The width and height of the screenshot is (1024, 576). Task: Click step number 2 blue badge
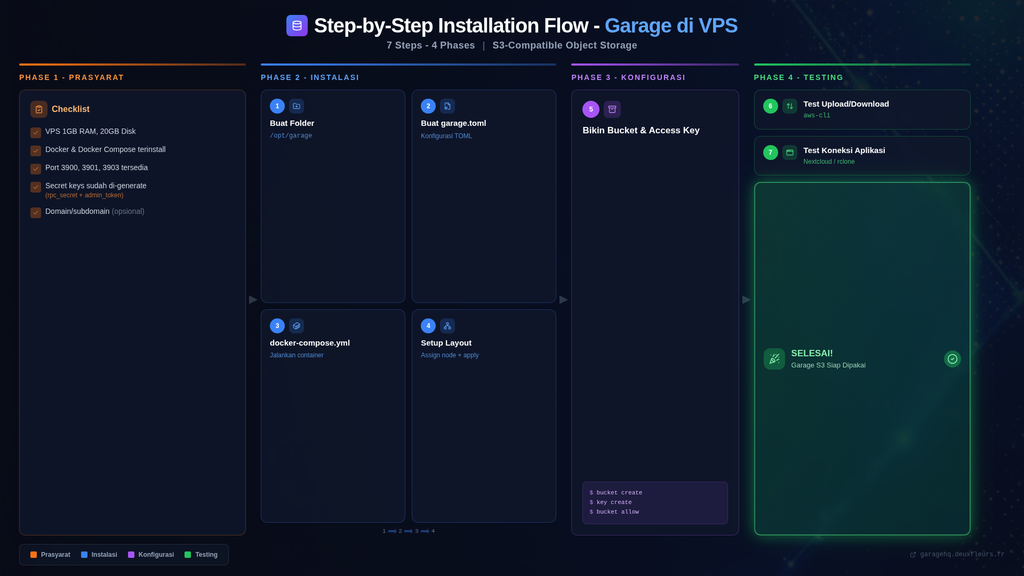click(428, 106)
